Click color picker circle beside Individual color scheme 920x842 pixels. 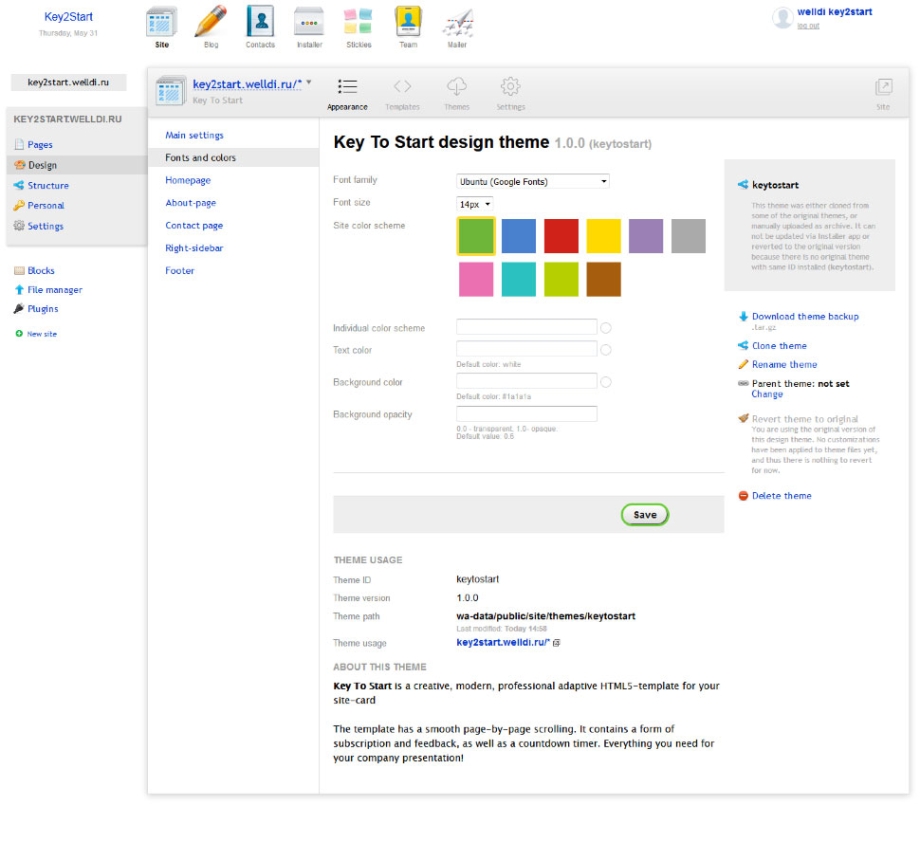click(x=606, y=328)
